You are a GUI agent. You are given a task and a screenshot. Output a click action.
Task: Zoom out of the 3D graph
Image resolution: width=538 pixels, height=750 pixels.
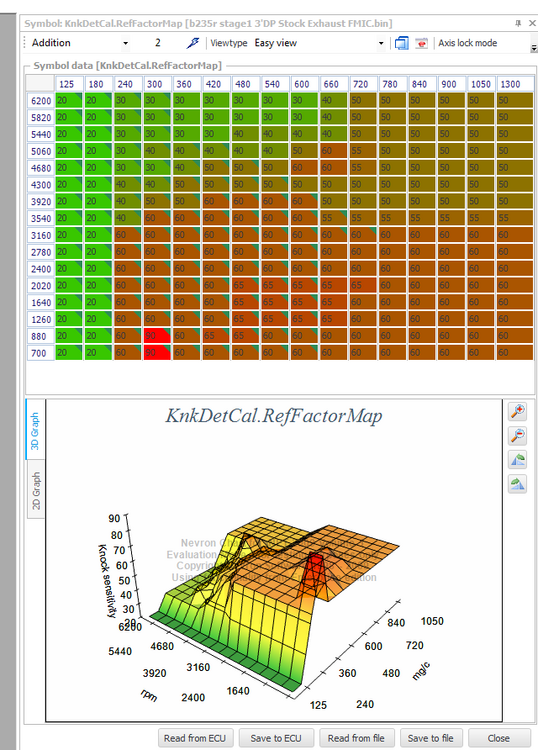coord(517,436)
